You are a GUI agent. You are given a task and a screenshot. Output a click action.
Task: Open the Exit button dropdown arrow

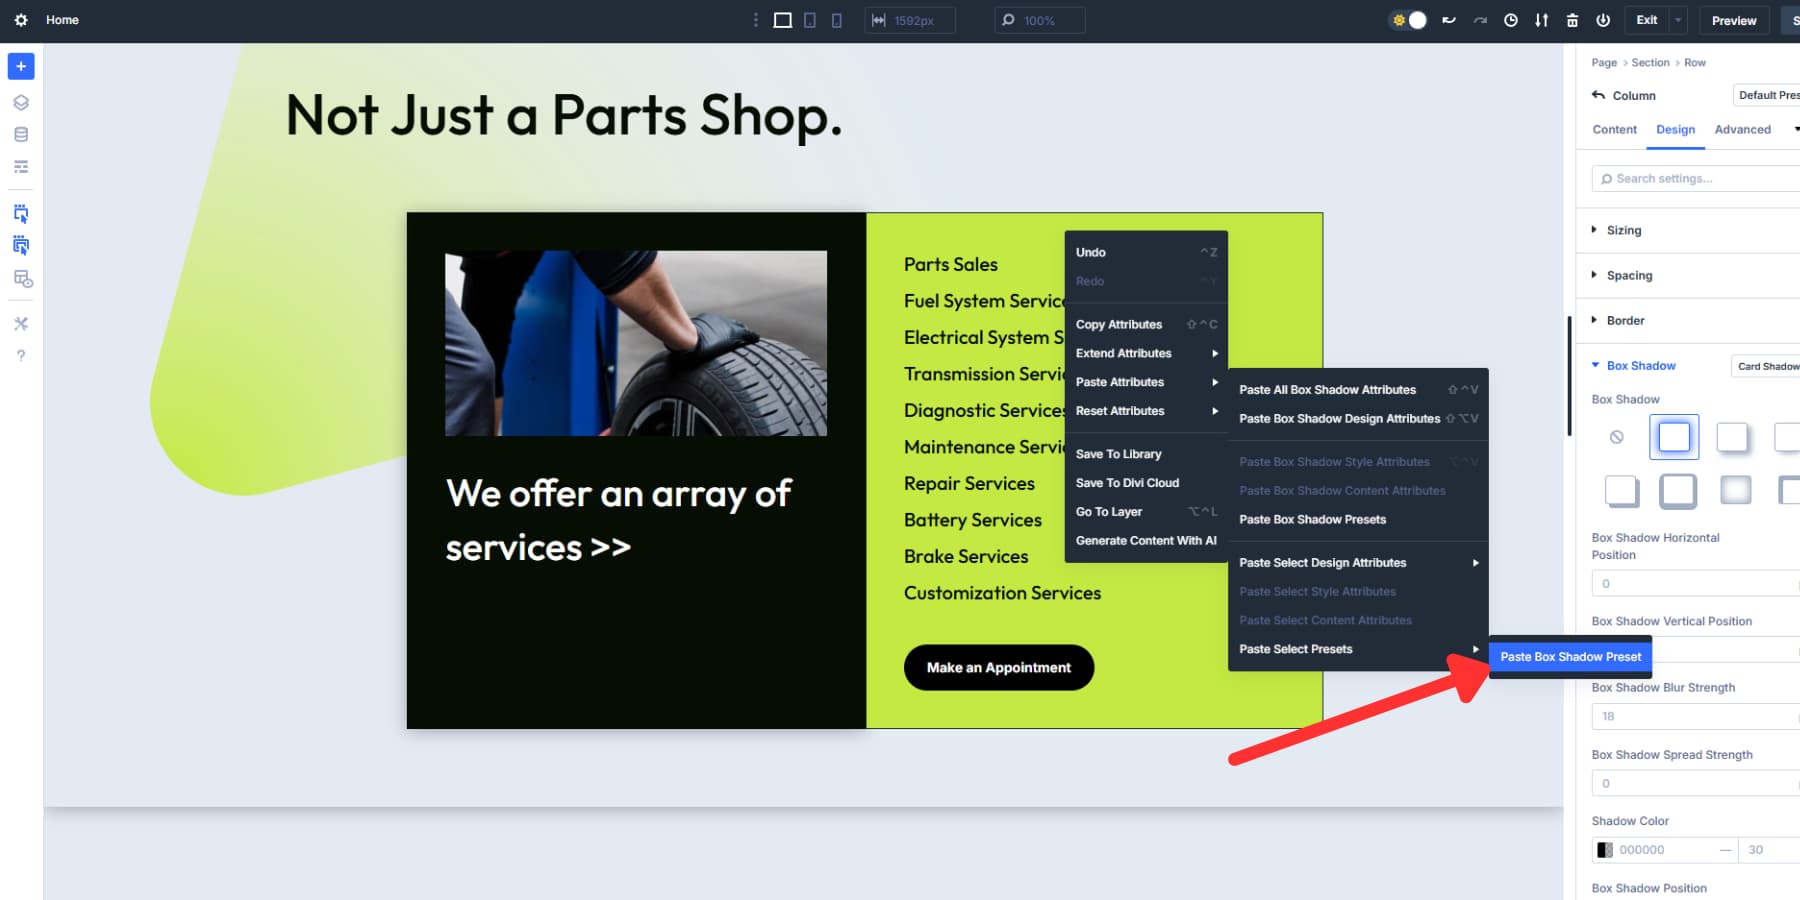1677,19
